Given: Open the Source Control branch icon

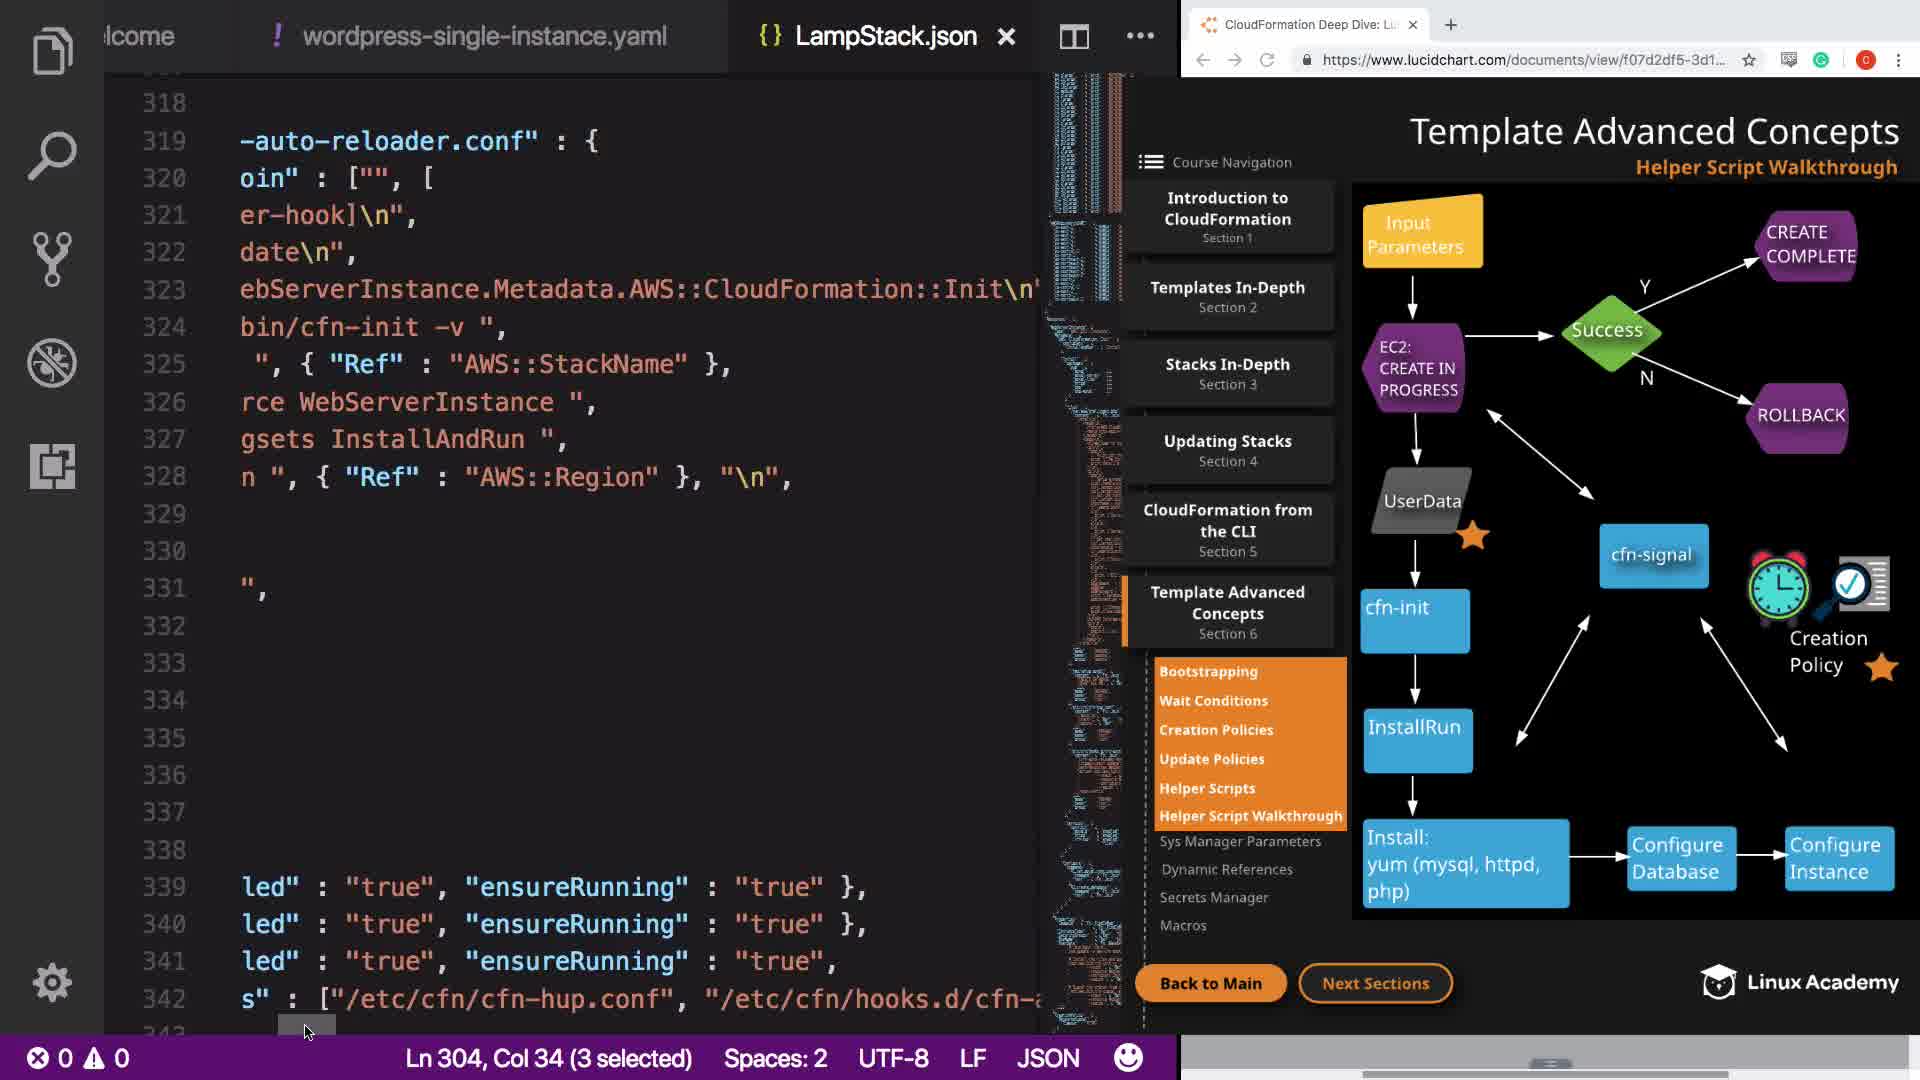Looking at the screenshot, I should [x=52, y=259].
